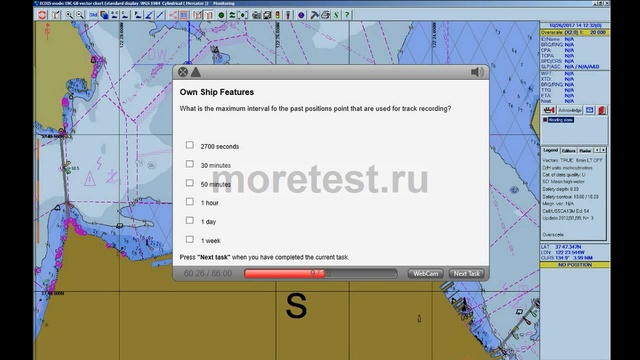Screen dimensions: 640x360
Task: Zoom in with the first magnifier icon
Action: [x=69, y=15]
